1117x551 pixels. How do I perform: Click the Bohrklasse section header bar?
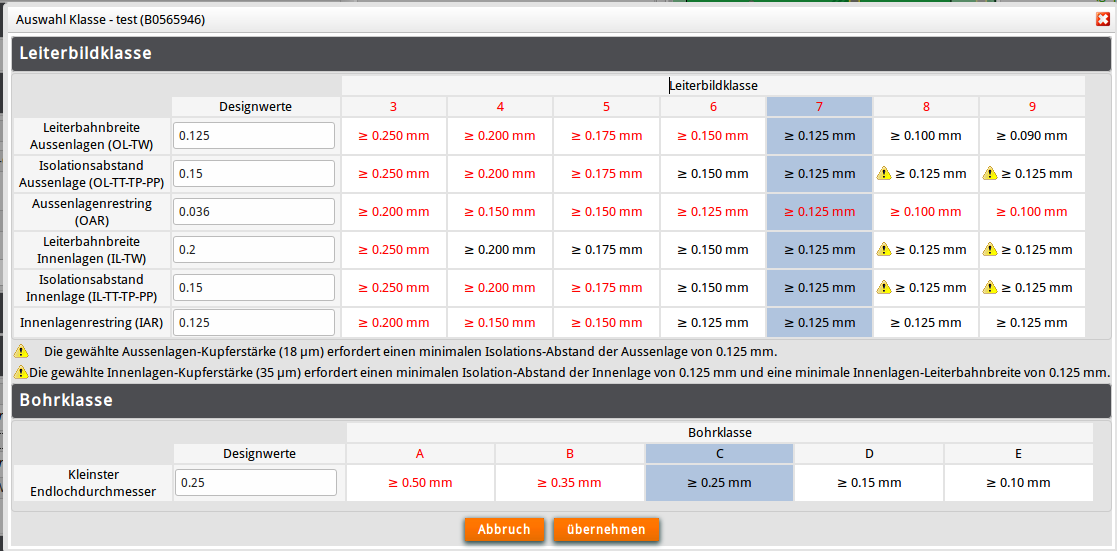561,401
